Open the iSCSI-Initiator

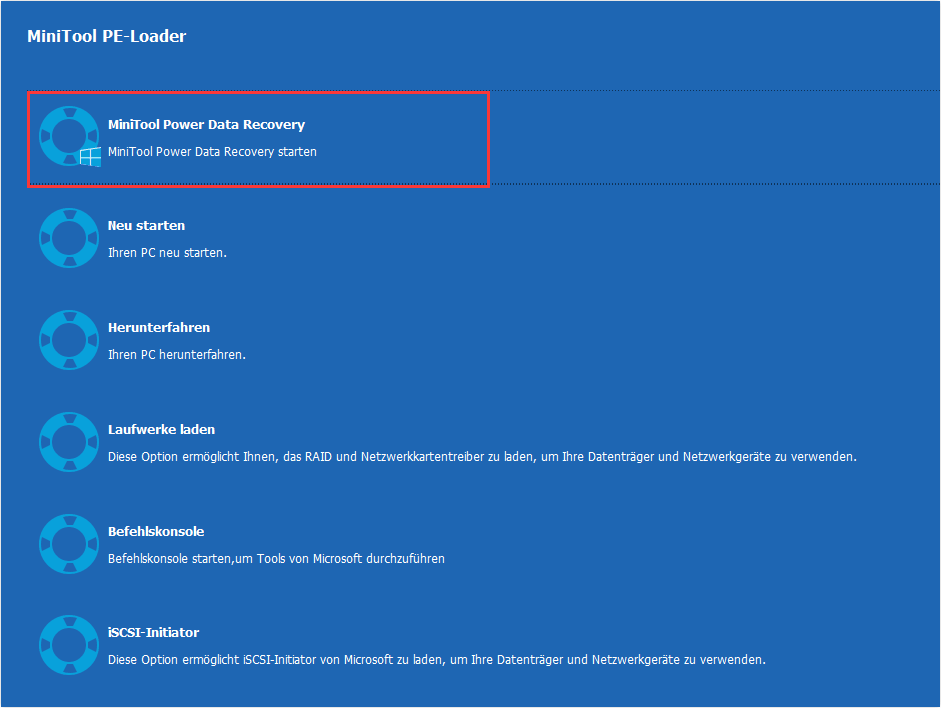click(x=250, y=645)
